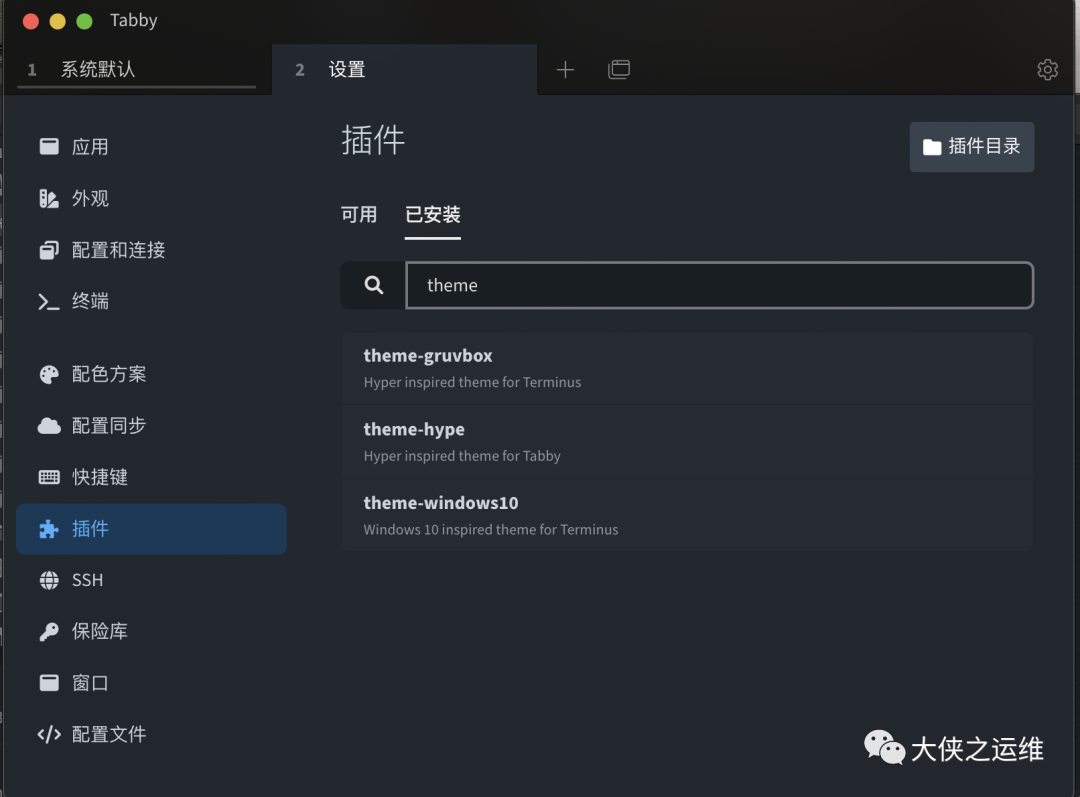
Task: Select the theme-hype plugin row
Action: 687,442
